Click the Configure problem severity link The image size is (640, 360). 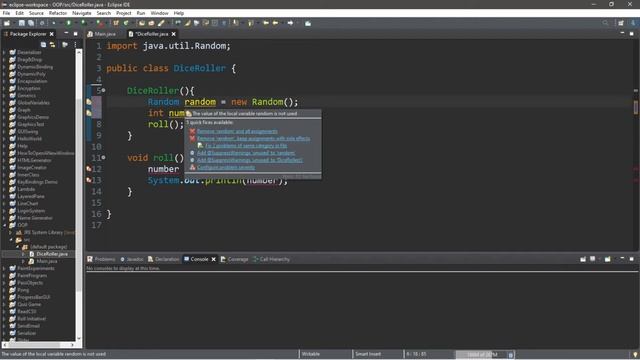click(226, 167)
